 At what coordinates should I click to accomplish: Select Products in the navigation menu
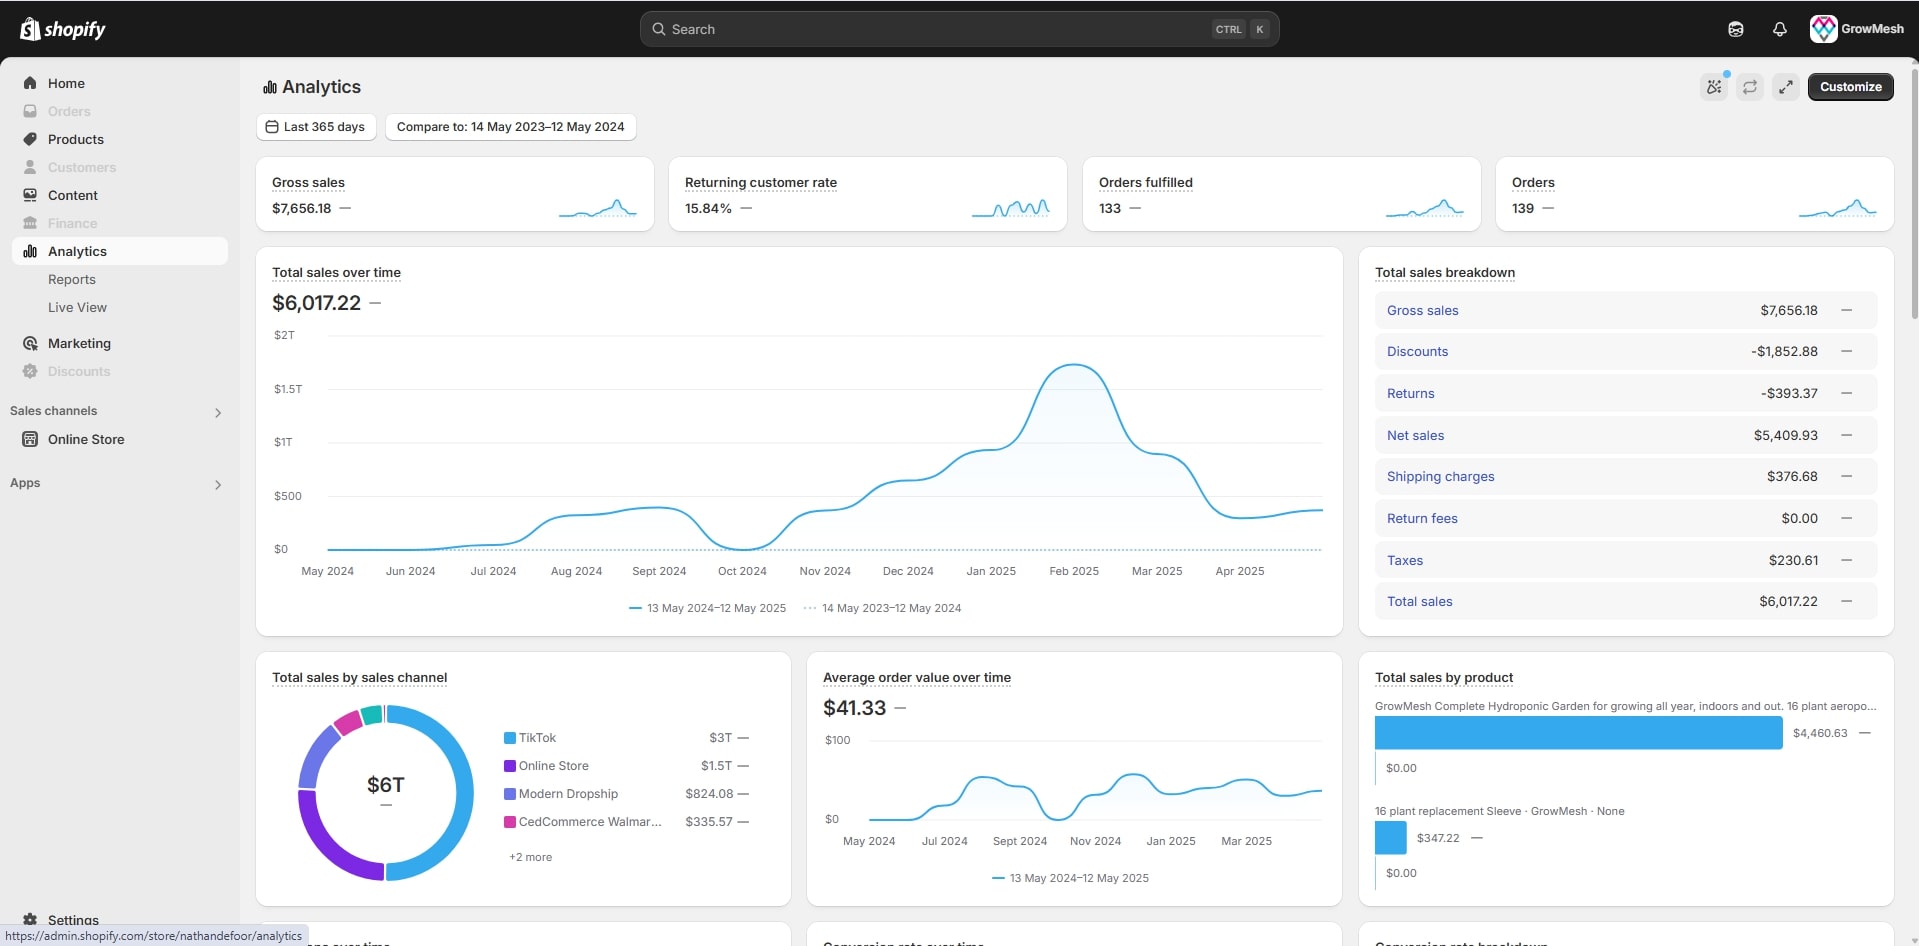coord(76,139)
